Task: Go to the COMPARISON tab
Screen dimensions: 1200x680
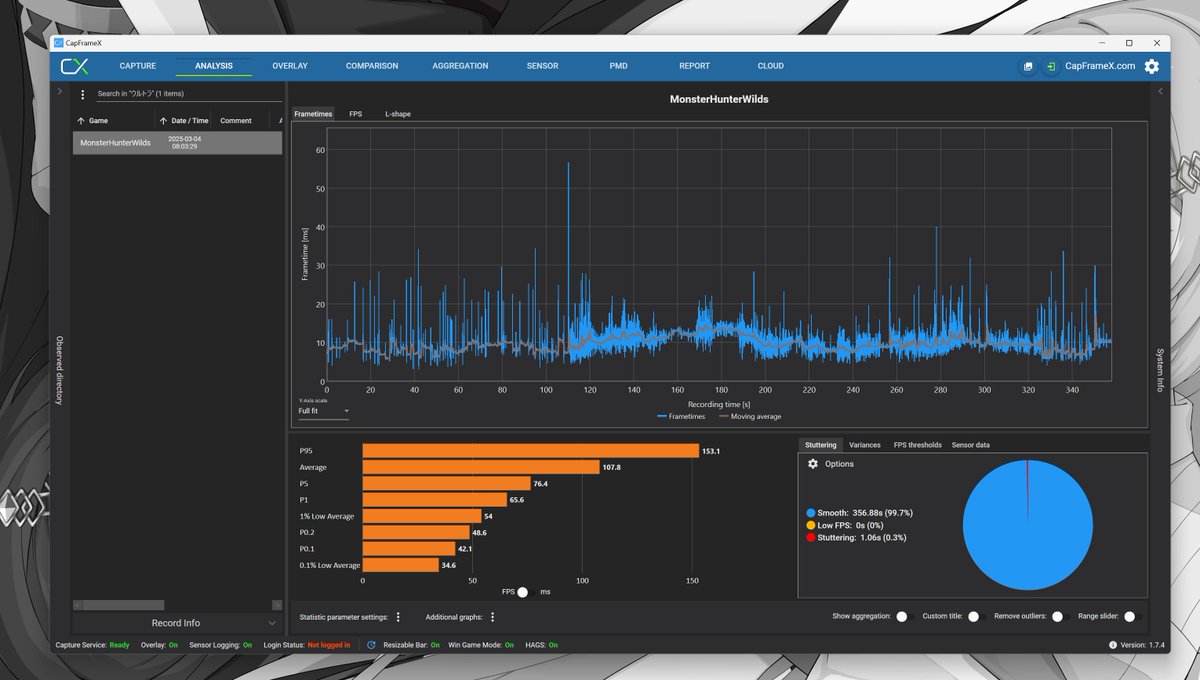Action: (x=372, y=66)
